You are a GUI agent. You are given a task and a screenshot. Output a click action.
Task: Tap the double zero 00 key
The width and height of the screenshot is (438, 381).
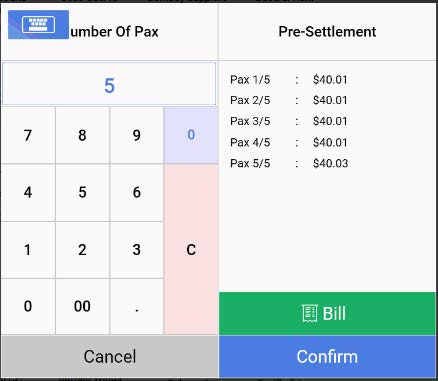pyautogui.click(x=82, y=306)
